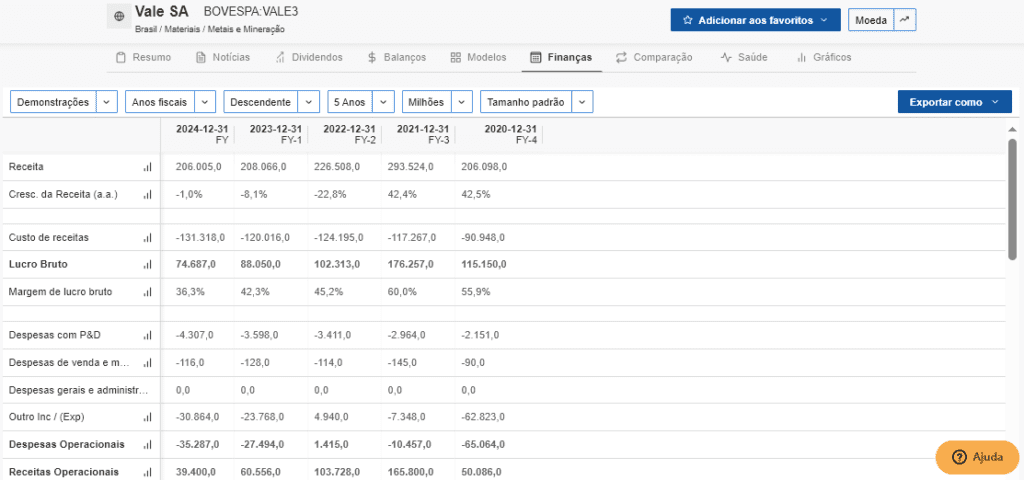The width and height of the screenshot is (1024, 480).
Task: Open chart icon for Despesas de venda row
Action: (x=147, y=362)
